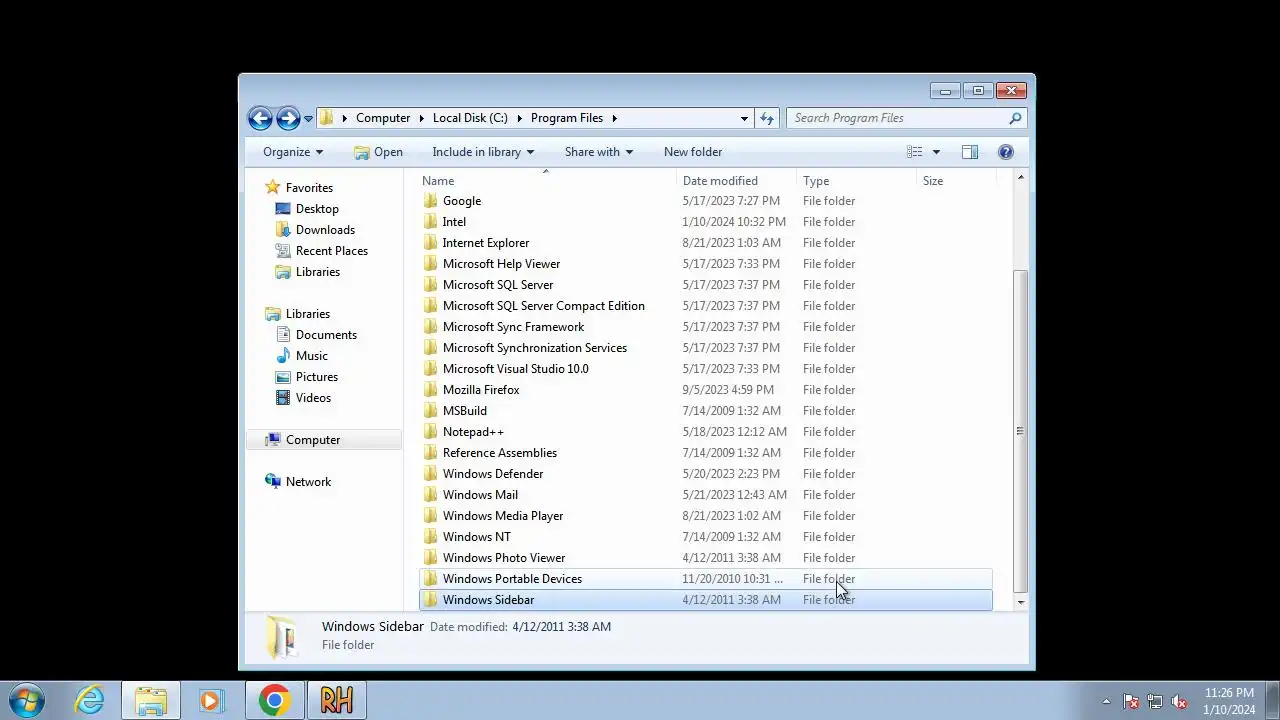Open the address bar history dropdown

tap(744, 118)
